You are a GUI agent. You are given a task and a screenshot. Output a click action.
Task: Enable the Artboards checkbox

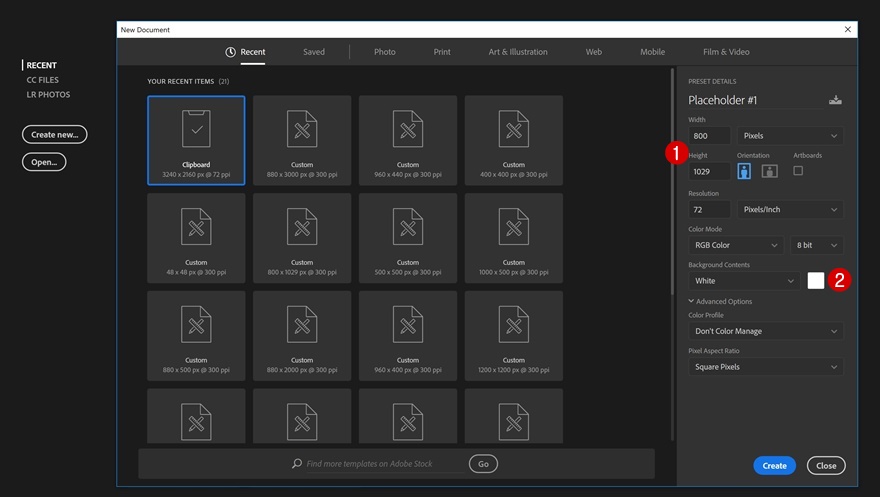point(798,171)
